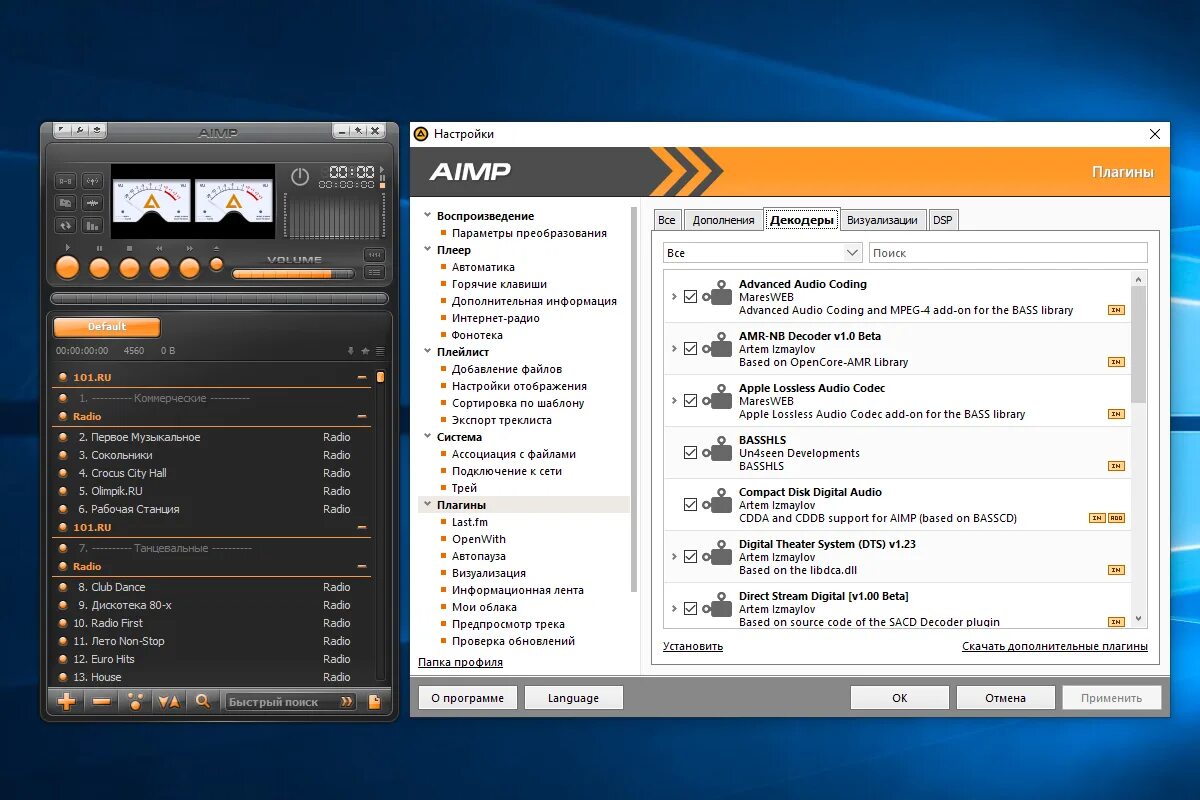Click Скачать дополнительные плагины link
This screenshot has width=1200, height=800.
pyautogui.click(x=1055, y=646)
